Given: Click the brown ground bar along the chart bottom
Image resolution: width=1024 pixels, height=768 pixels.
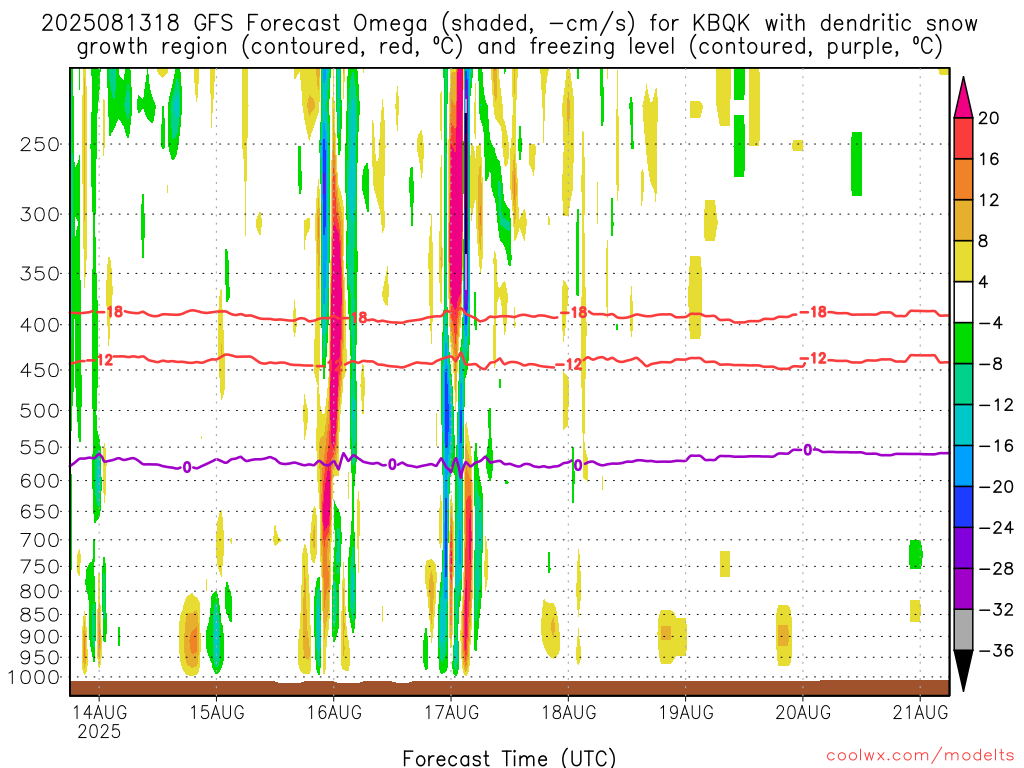Looking at the screenshot, I should [509, 688].
